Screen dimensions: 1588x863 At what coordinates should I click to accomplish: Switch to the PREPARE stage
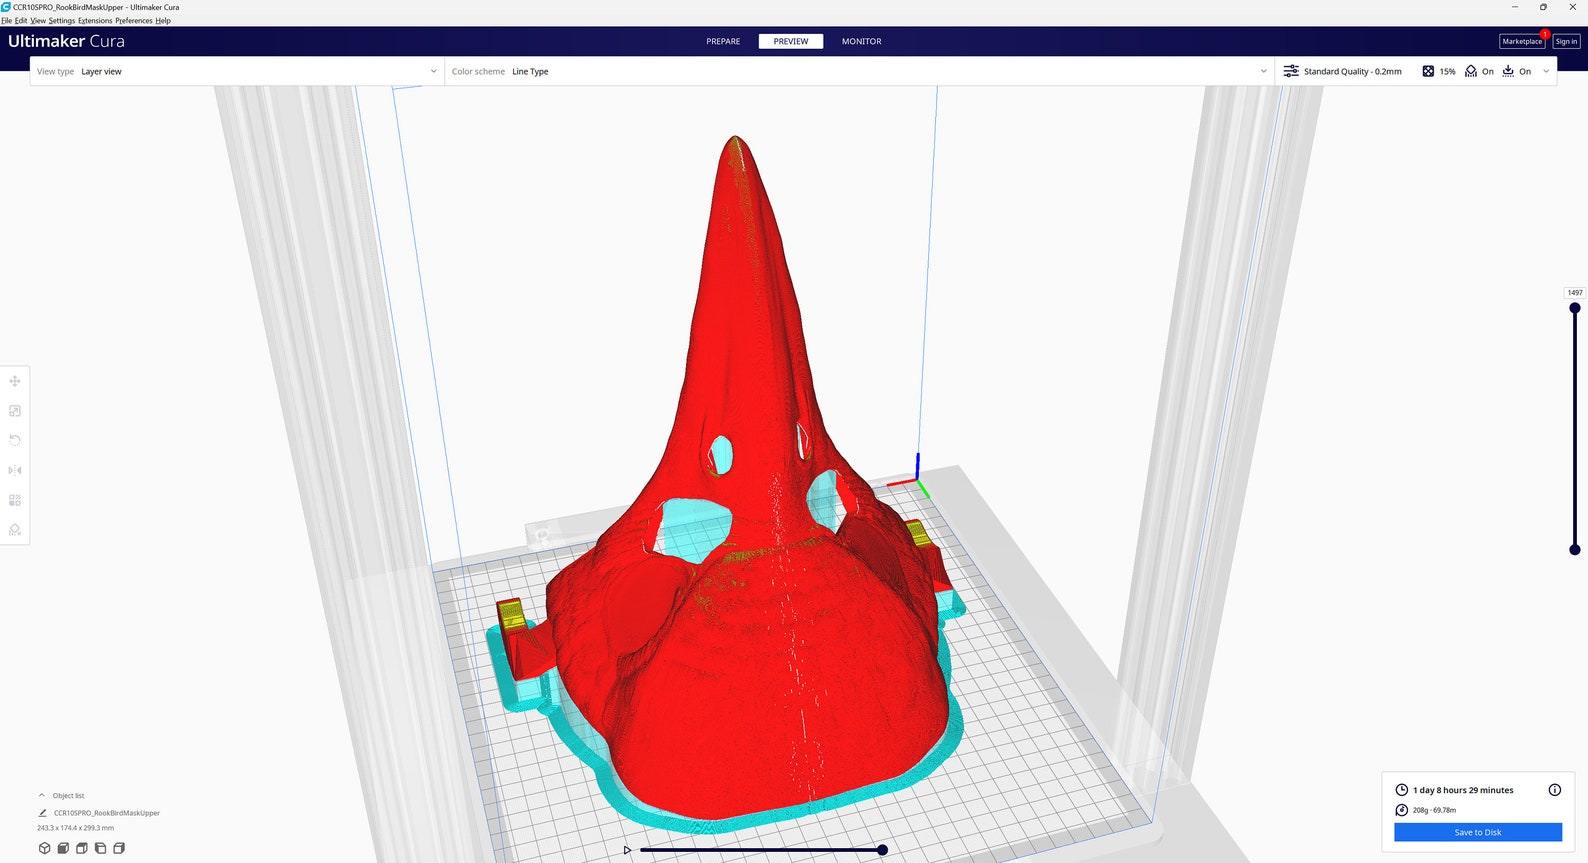pos(723,41)
